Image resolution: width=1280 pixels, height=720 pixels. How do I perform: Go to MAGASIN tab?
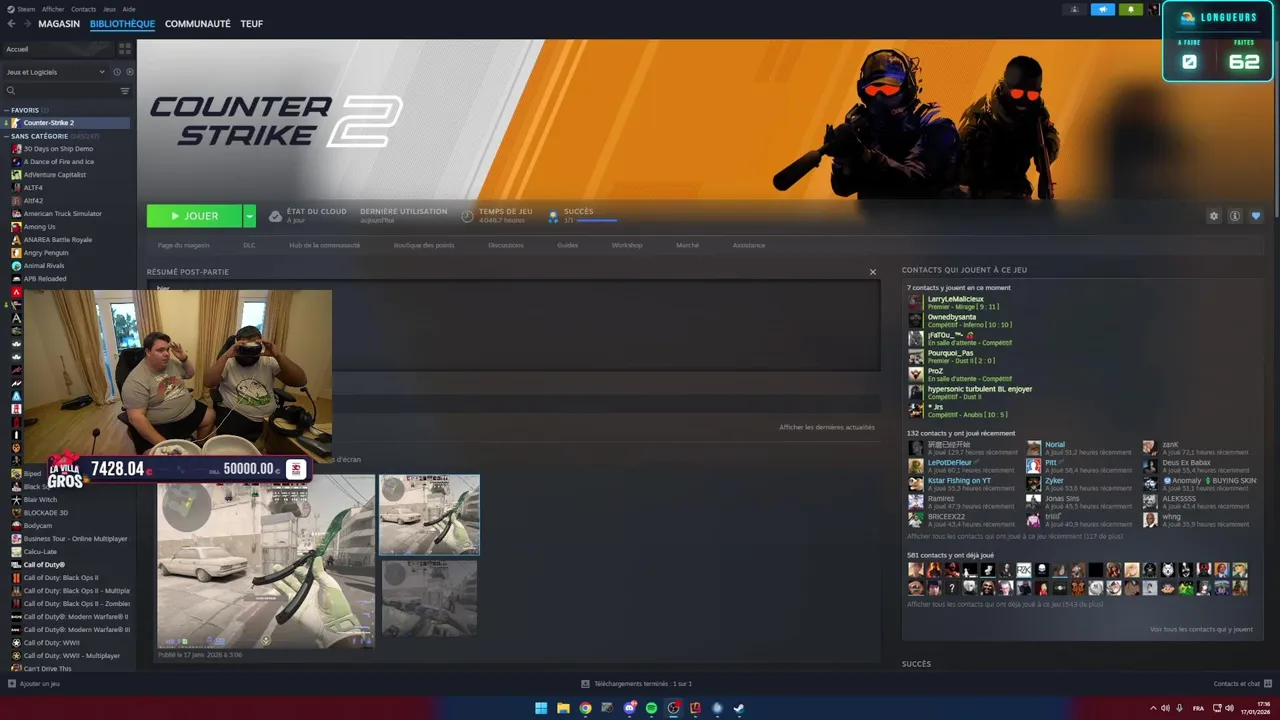tap(59, 24)
